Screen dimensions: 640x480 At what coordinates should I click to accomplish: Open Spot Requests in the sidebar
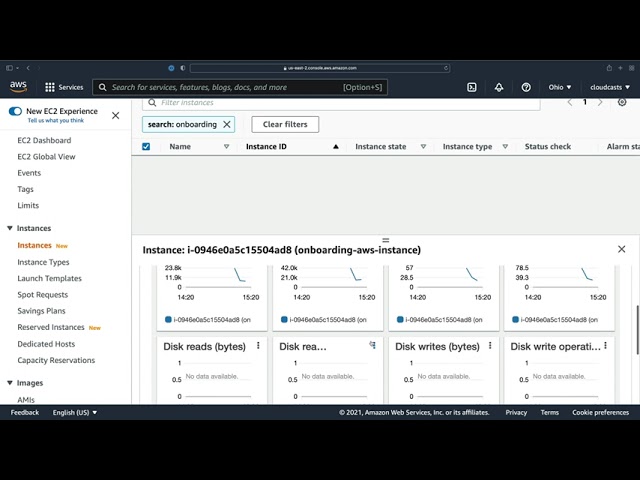pyautogui.click(x=42, y=295)
